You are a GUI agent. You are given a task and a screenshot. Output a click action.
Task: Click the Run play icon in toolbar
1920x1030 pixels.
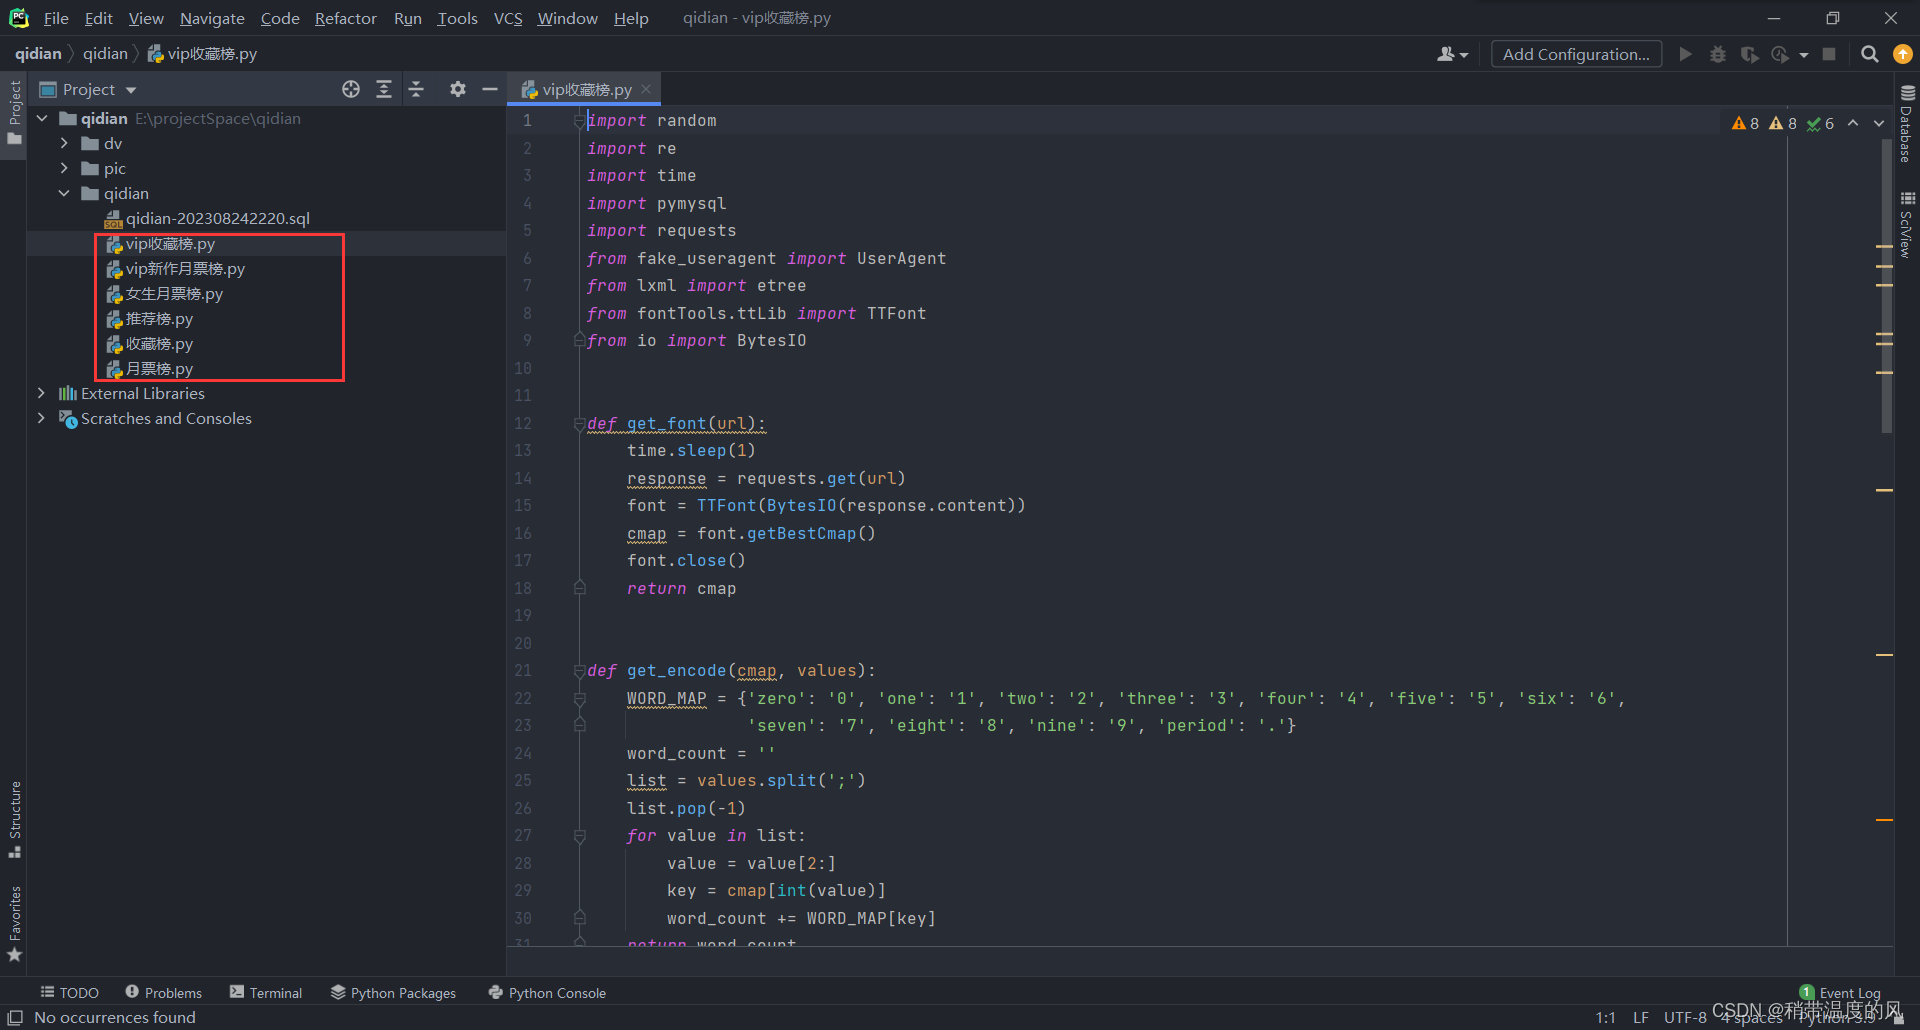1686,54
